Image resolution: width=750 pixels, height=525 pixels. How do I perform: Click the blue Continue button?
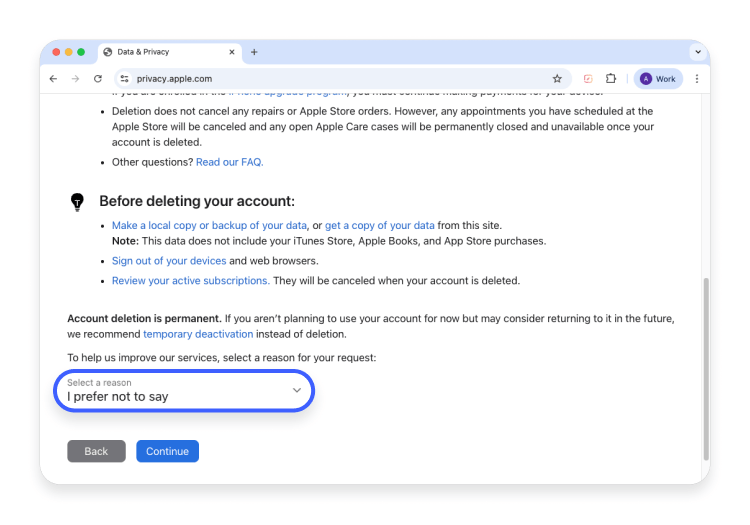click(x=167, y=451)
